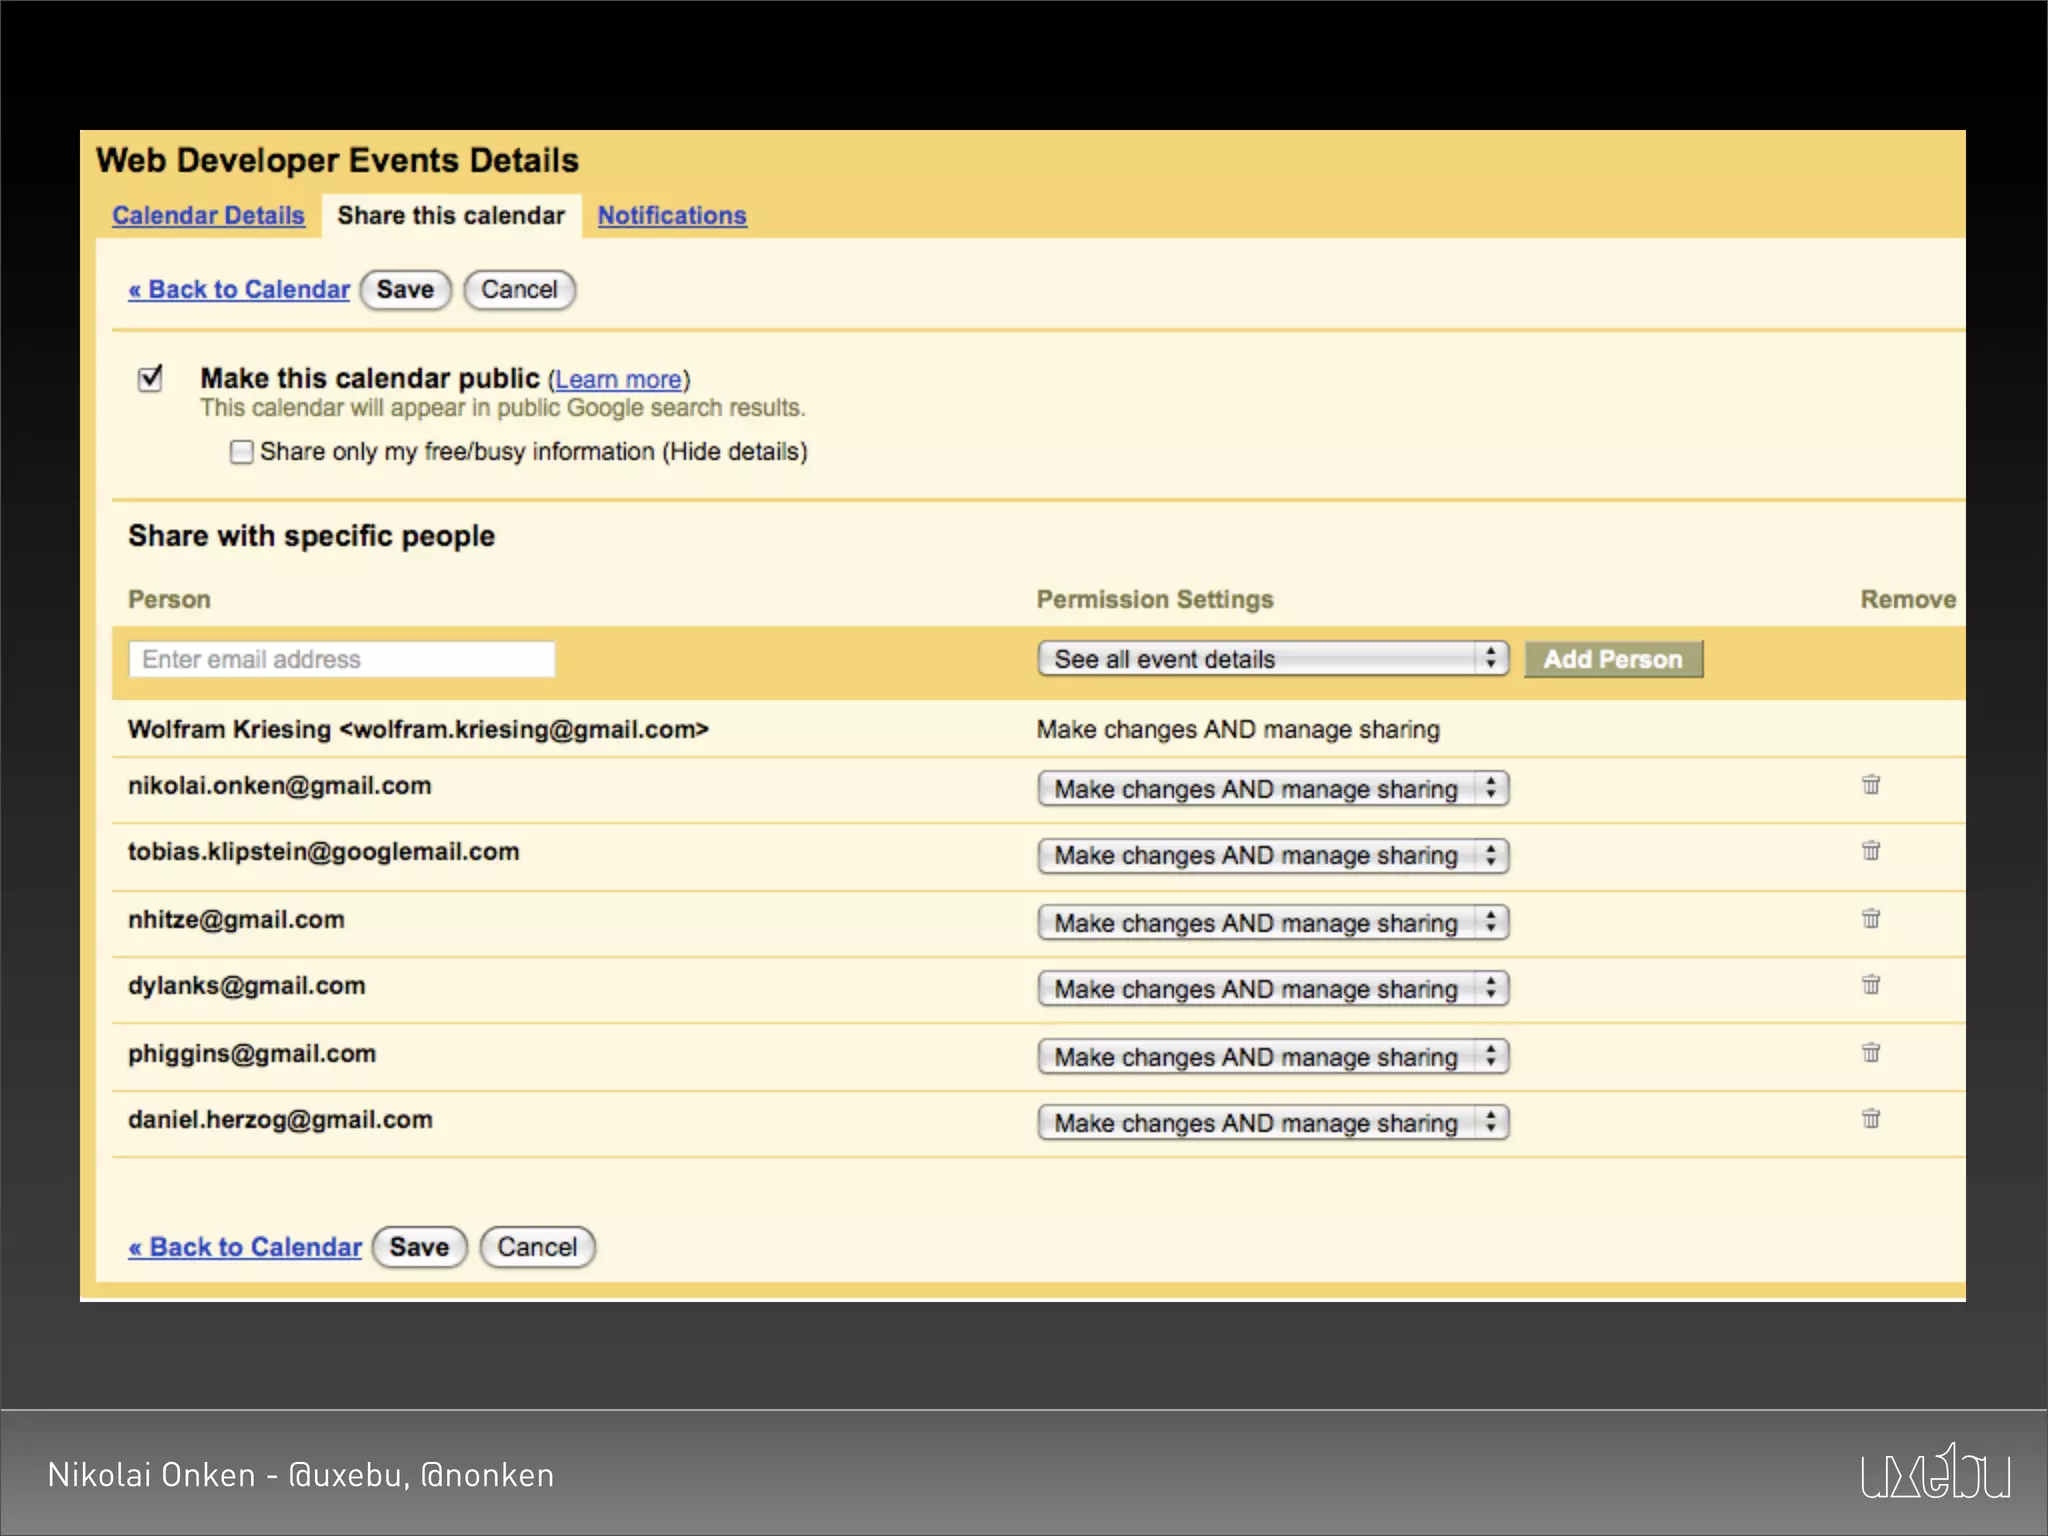Expand permission dropdown for nhitze@gmail.com
Image resolution: width=2048 pixels, height=1536 pixels.
tap(1272, 923)
